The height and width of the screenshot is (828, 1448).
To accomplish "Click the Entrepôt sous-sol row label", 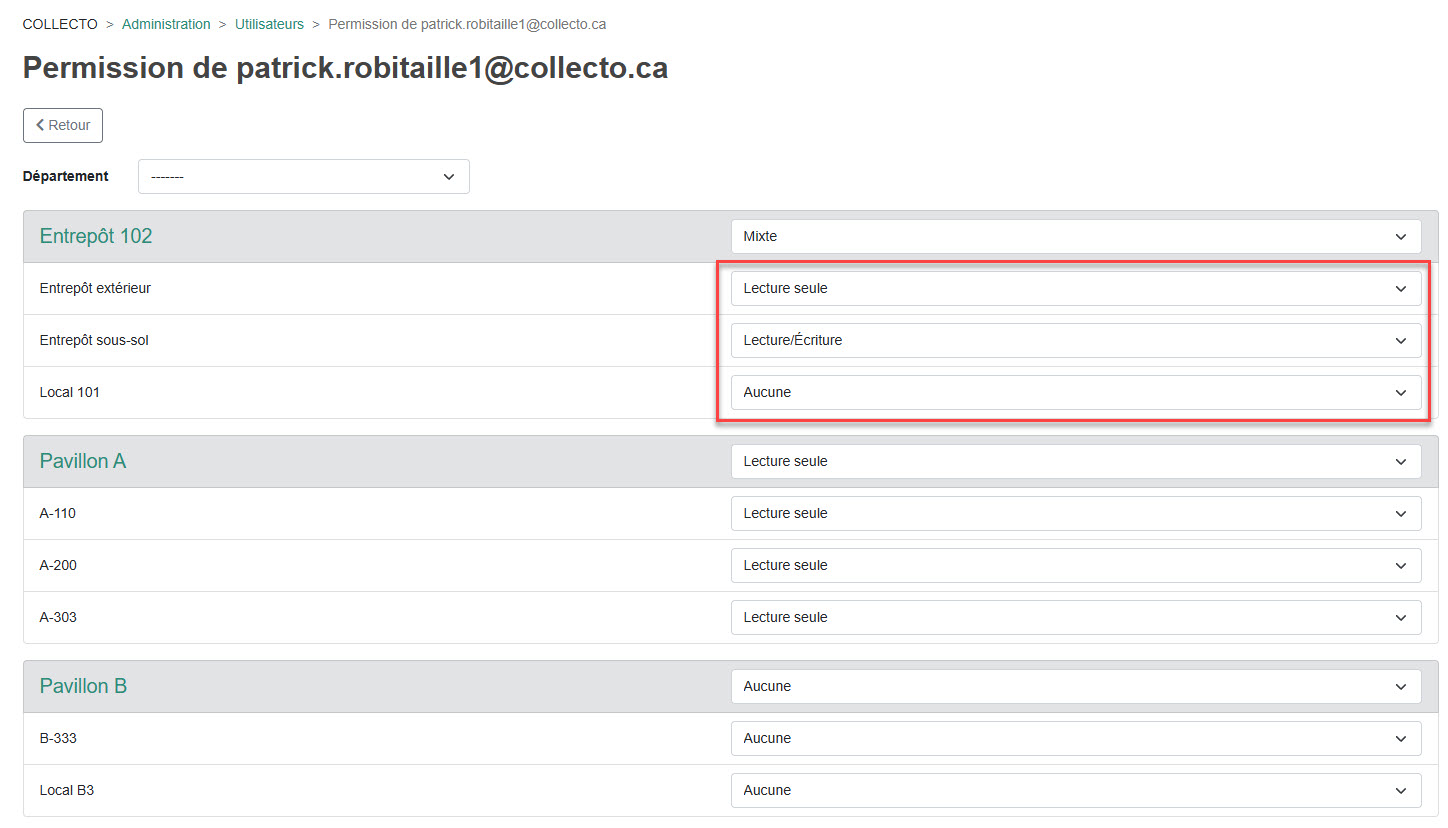I will (94, 341).
